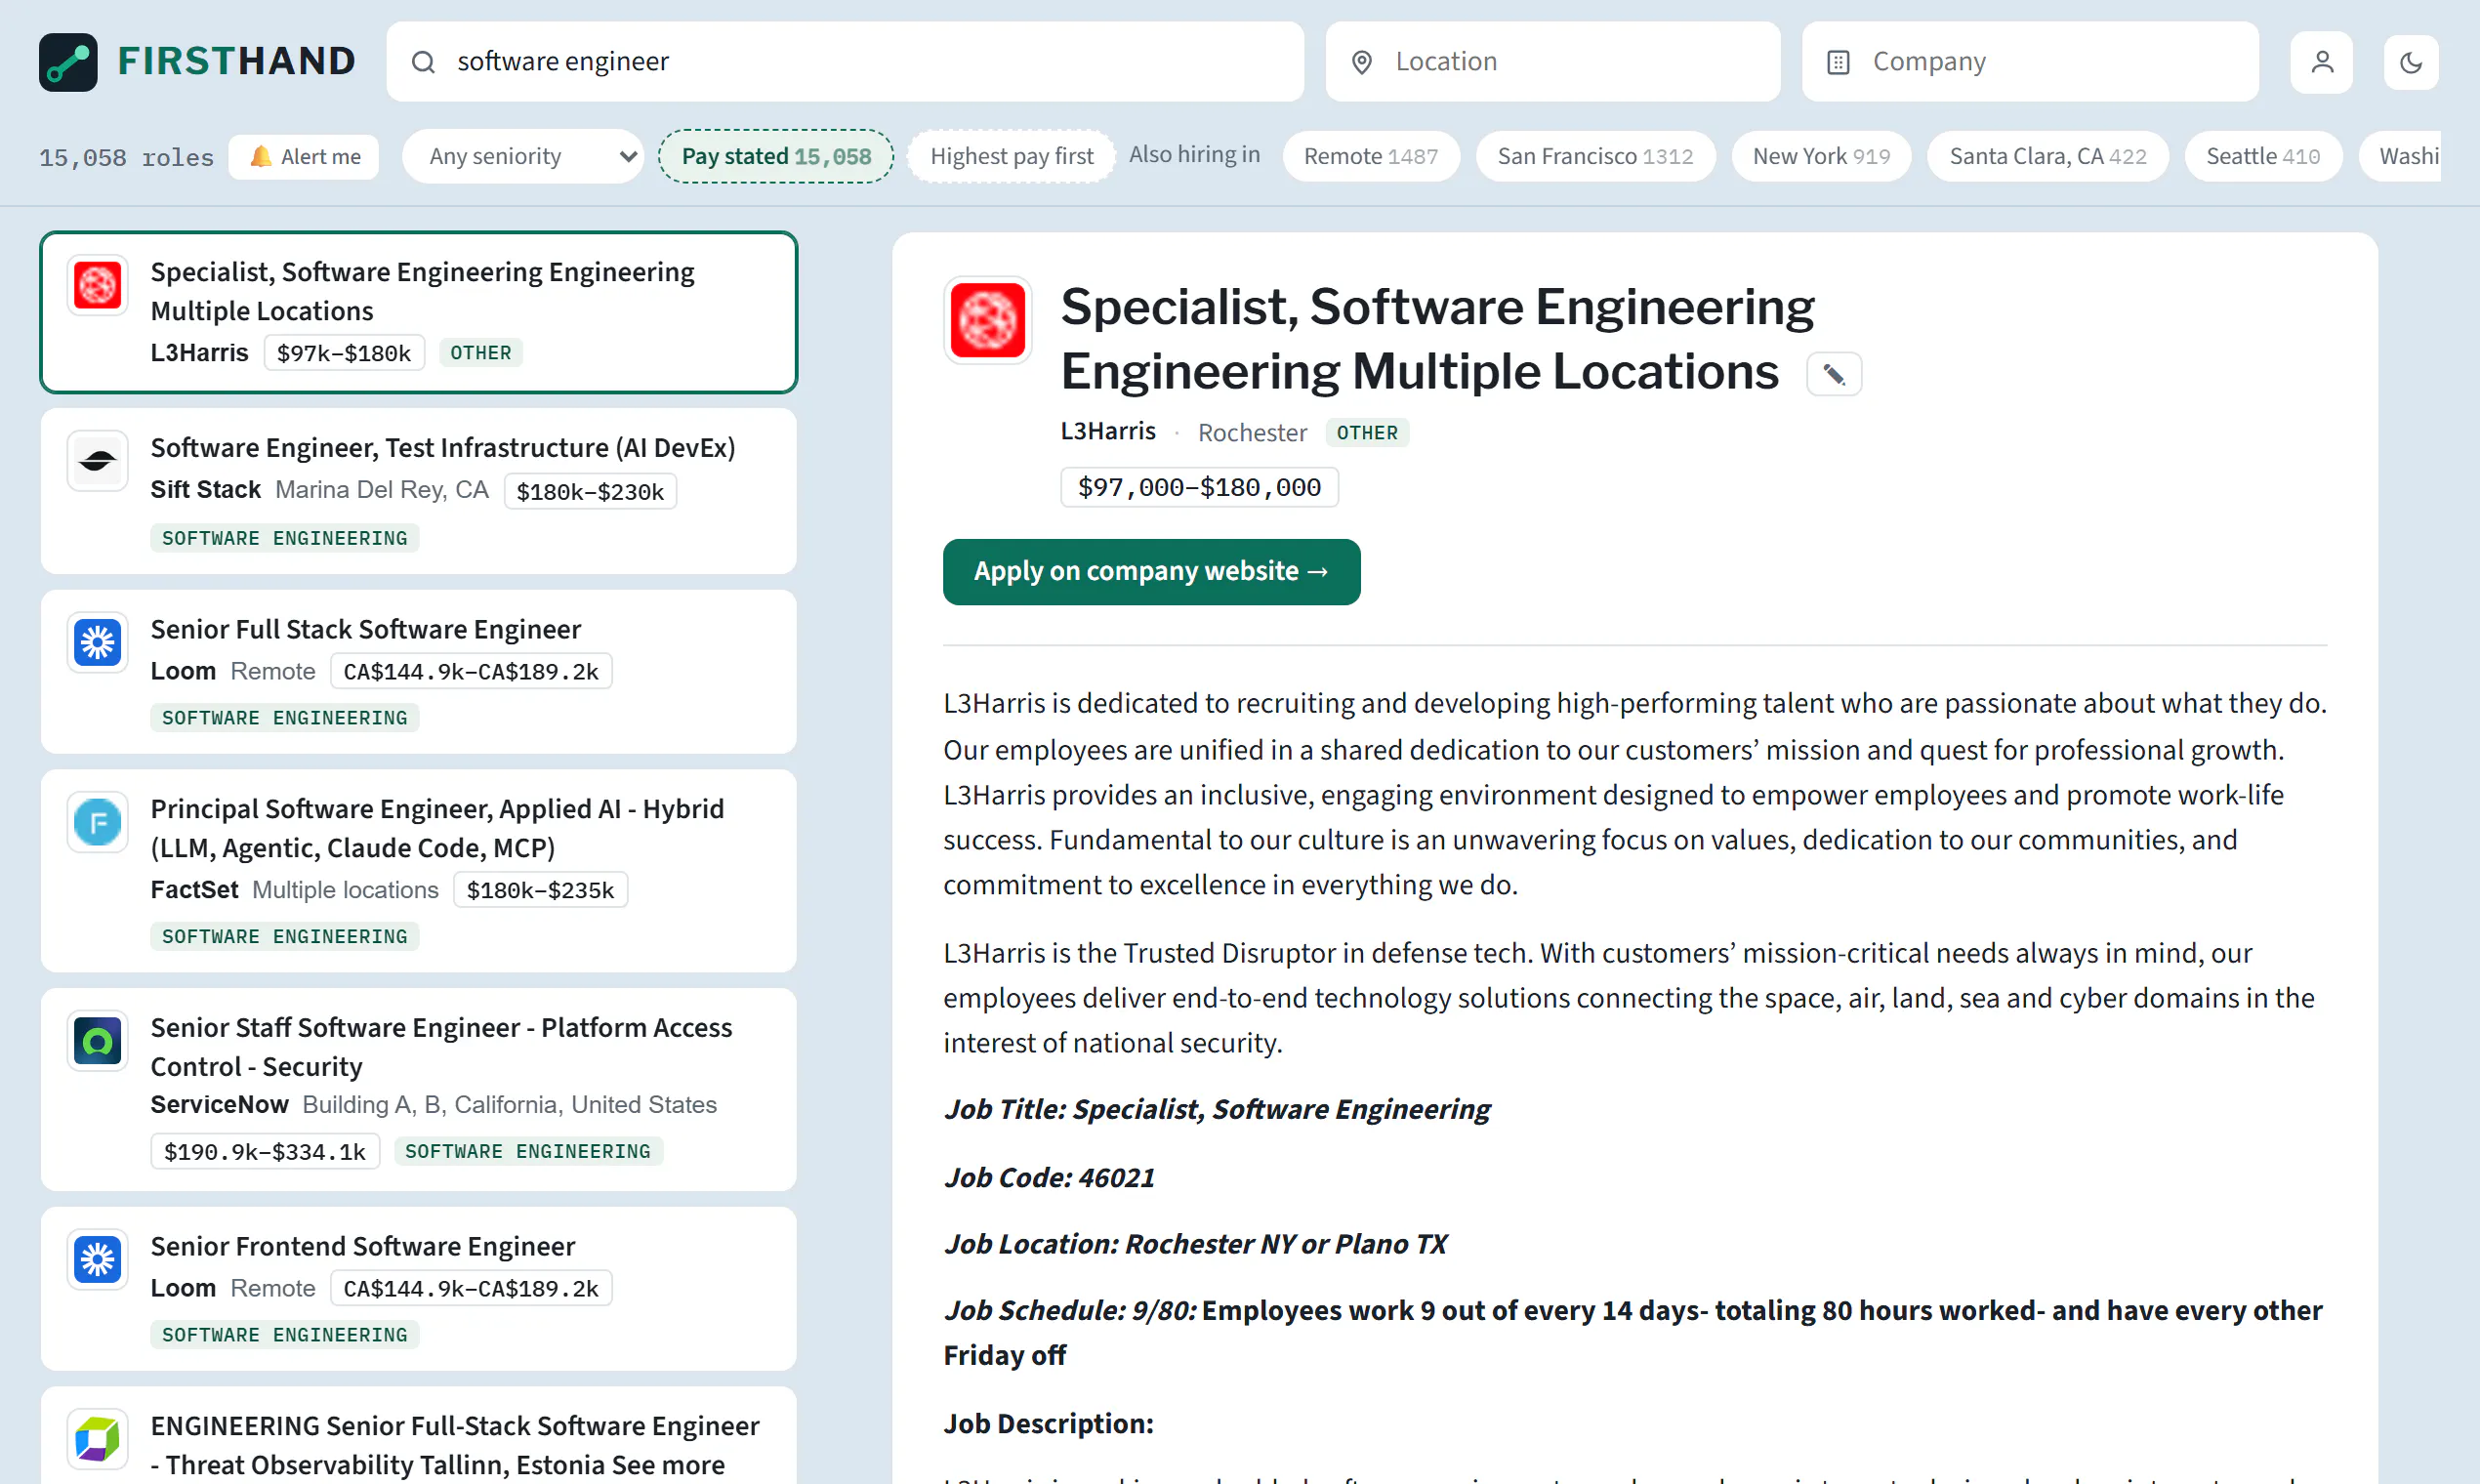Image resolution: width=2480 pixels, height=1484 pixels.
Task: Click the company building icon
Action: pos(1837,62)
